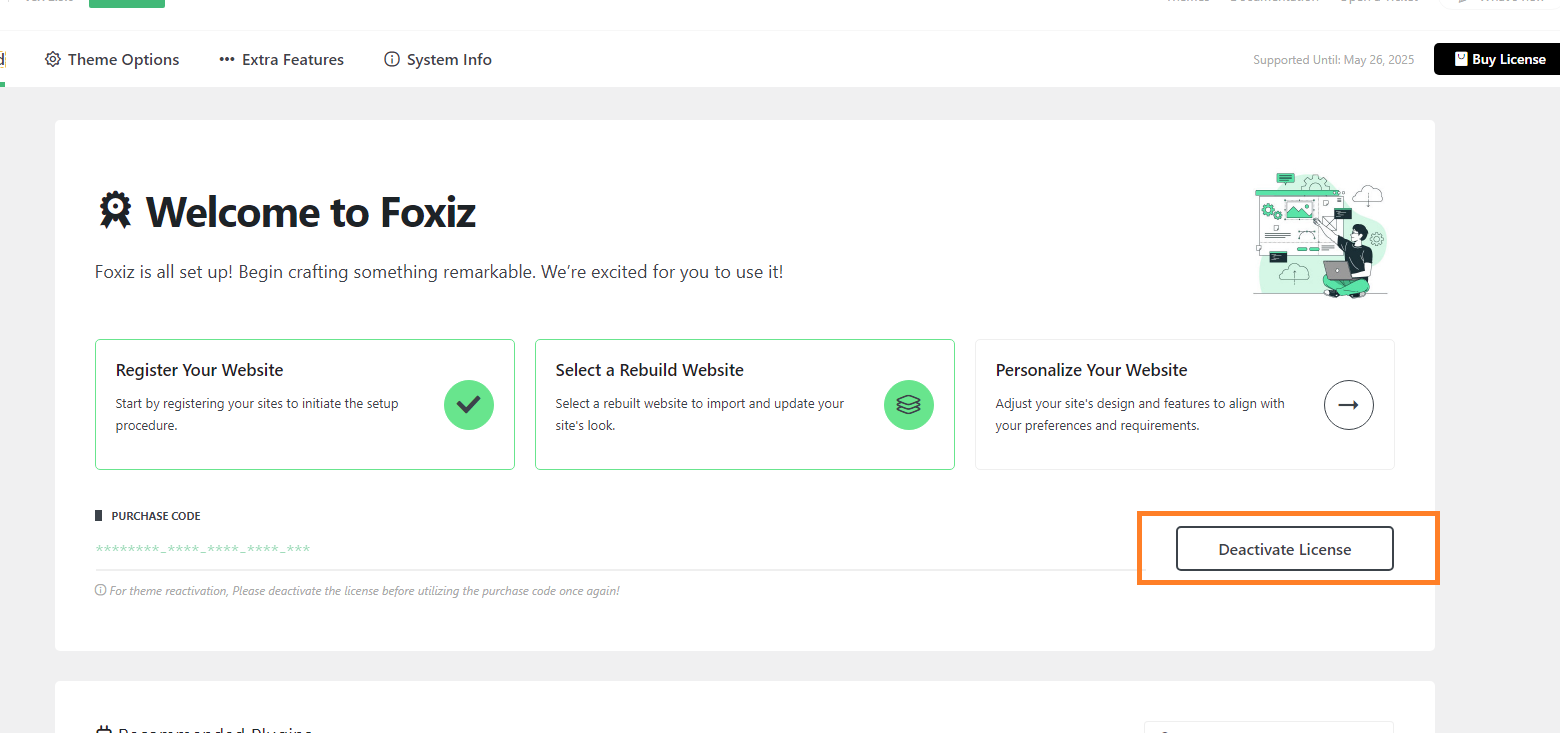
Task: Go to the System Info tab
Action: pyautogui.click(x=438, y=60)
